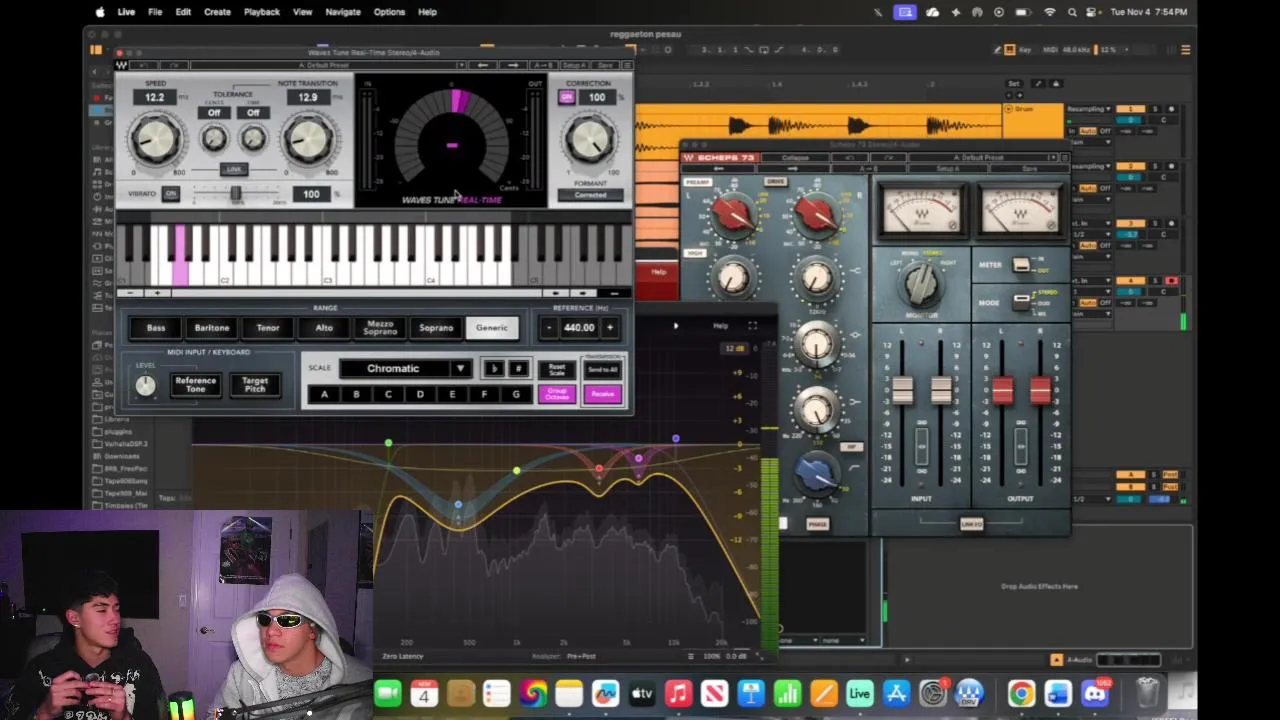
Task: Click Reset Scale in Waves Tune
Action: [557, 370]
